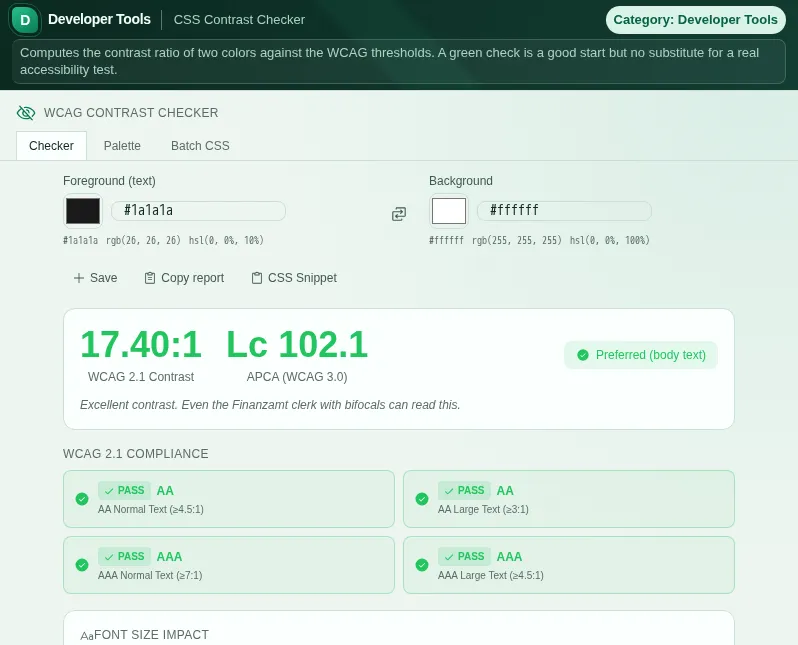Screen dimensions: 798x645
Task: Click check circle for AAA Normal Text
Action: tap(82, 565)
